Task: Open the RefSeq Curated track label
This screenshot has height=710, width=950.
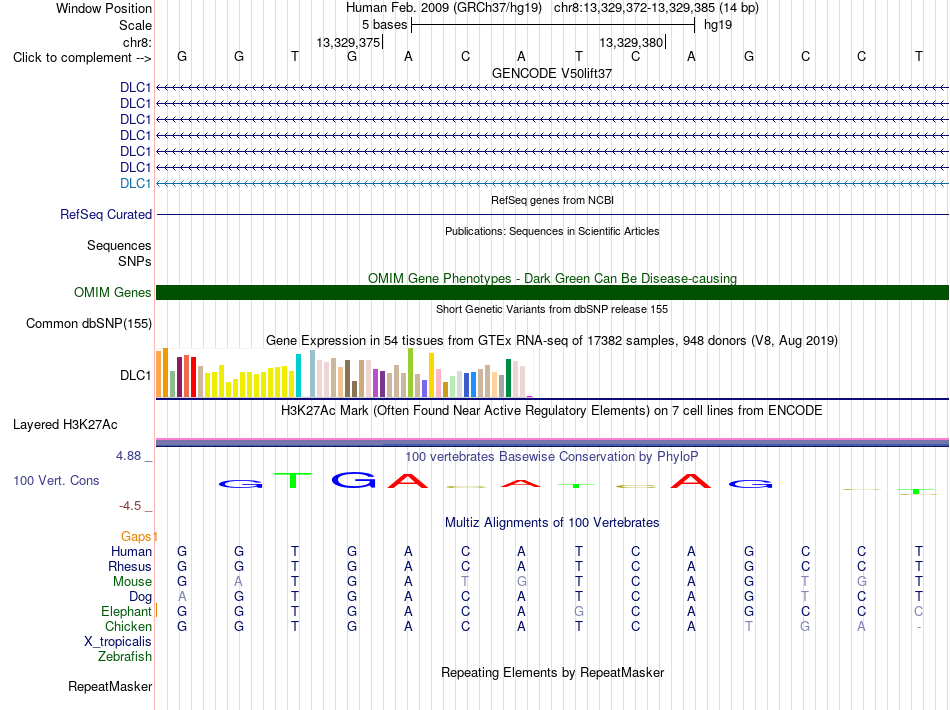Action: 106,214
